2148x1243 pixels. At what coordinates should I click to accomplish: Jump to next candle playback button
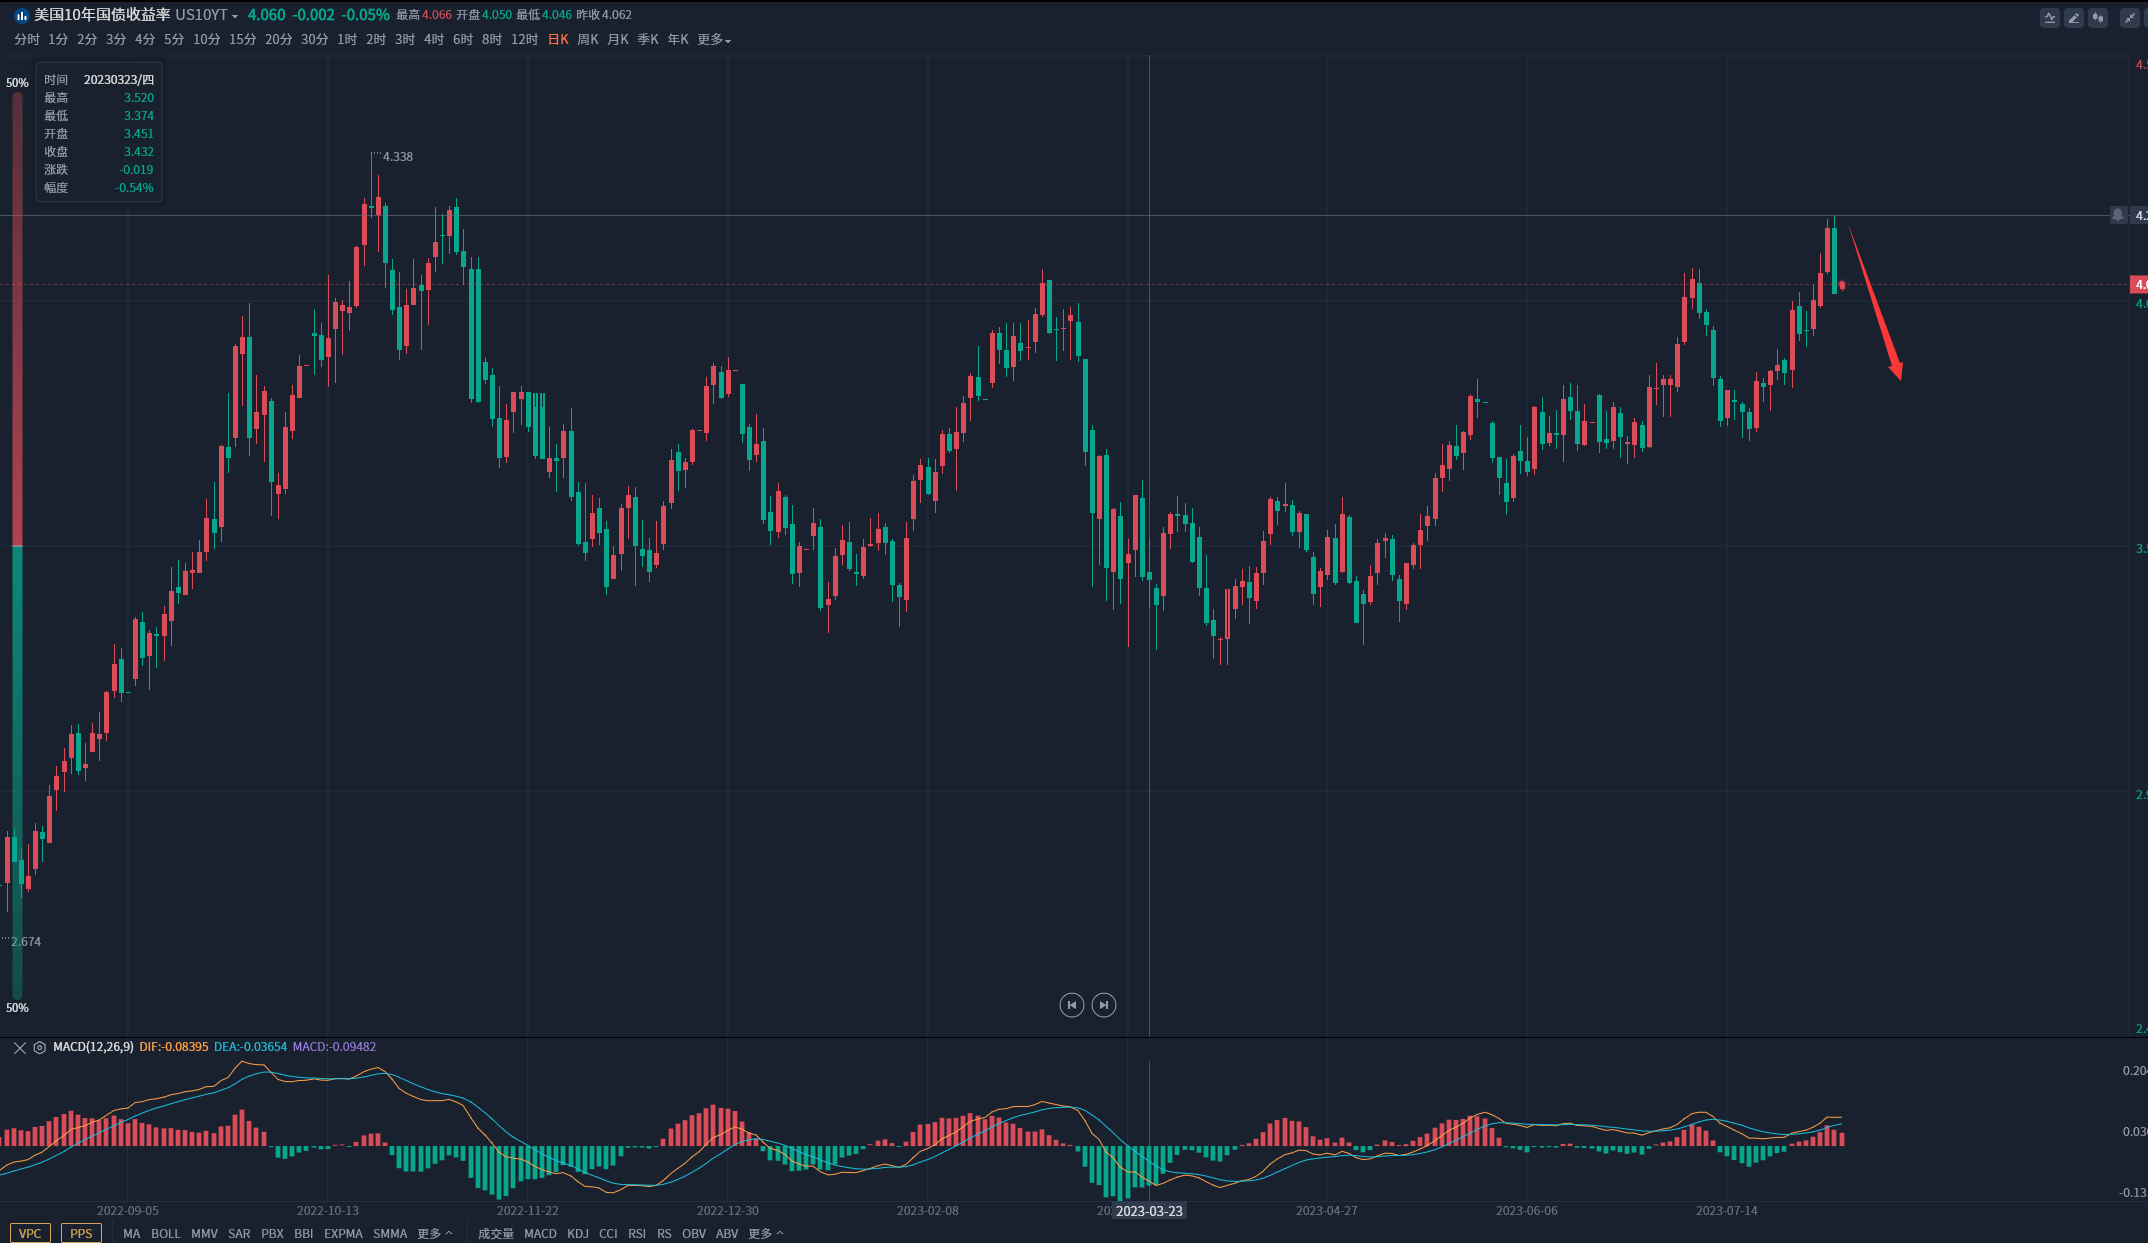(1103, 1005)
